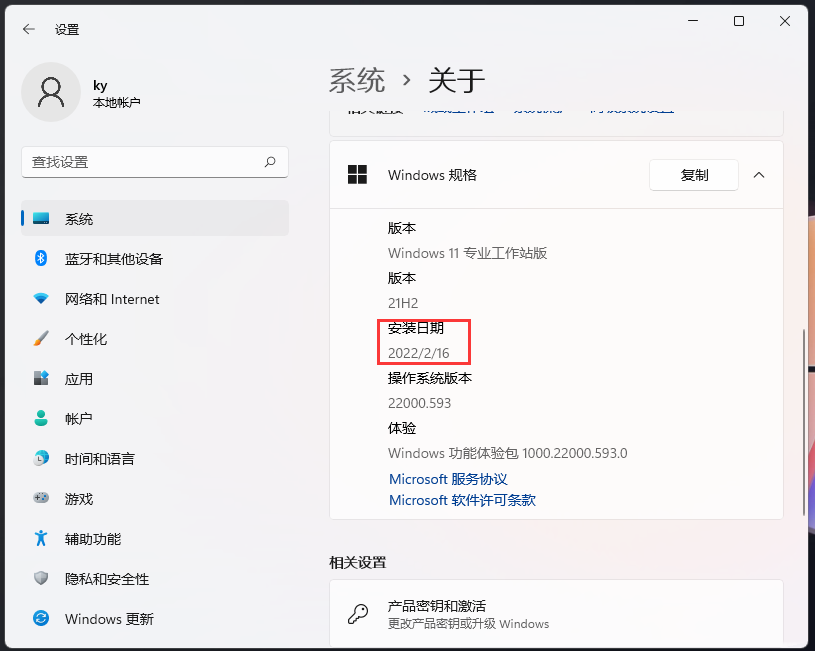The width and height of the screenshot is (815, 651).
Task: Open 隐私和安全性 settings
Action: click(90, 579)
